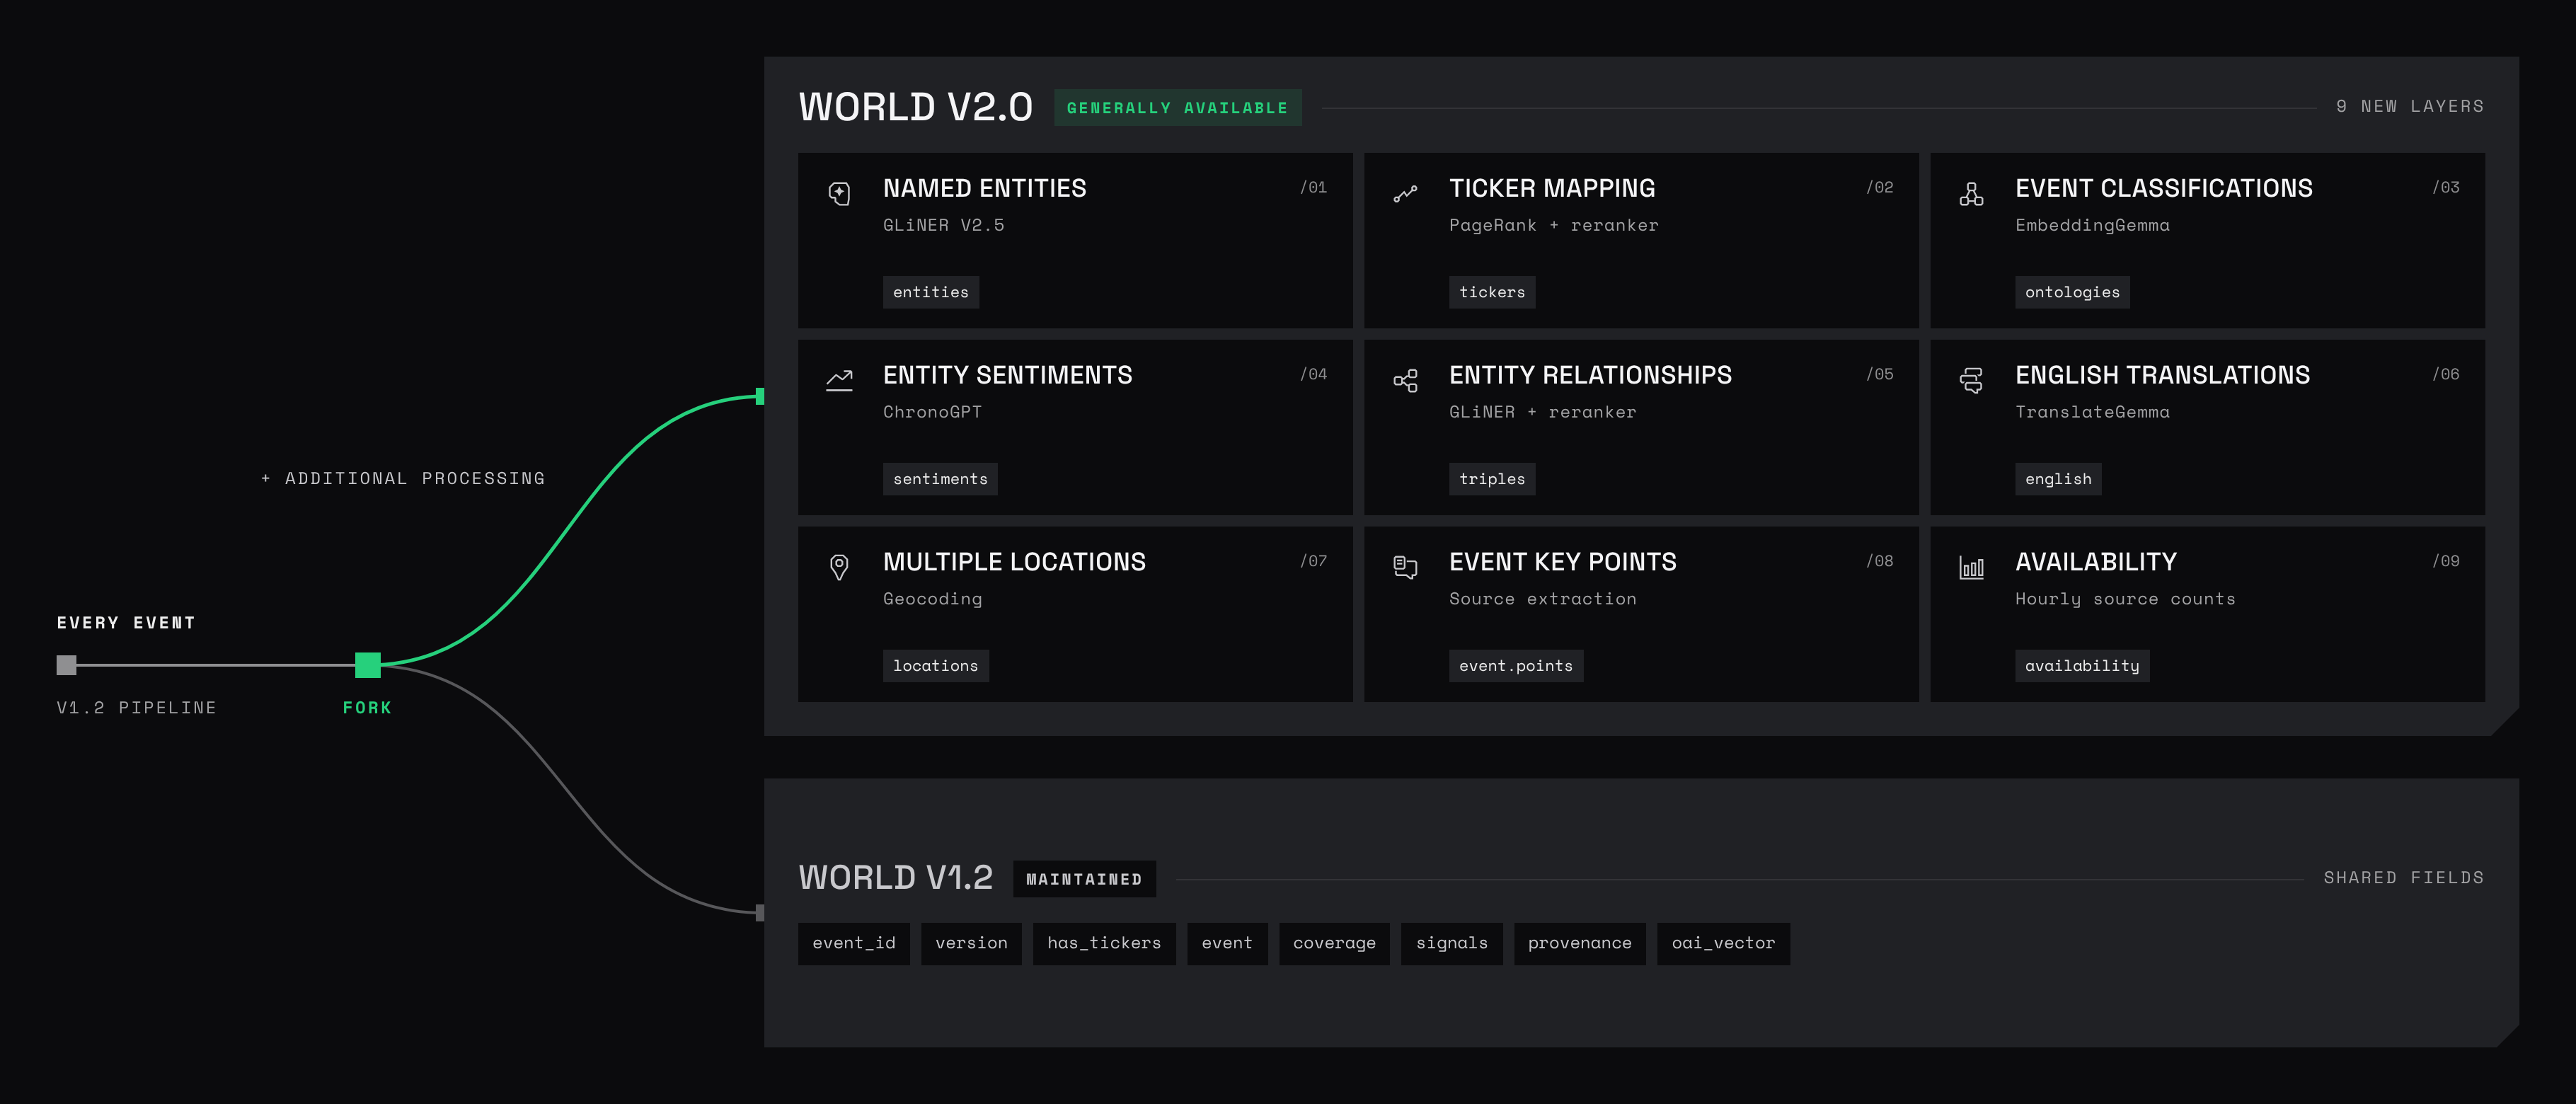Click the entities tag
Viewport: 2576px width, 1104px height.
pyautogui.click(x=931, y=292)
